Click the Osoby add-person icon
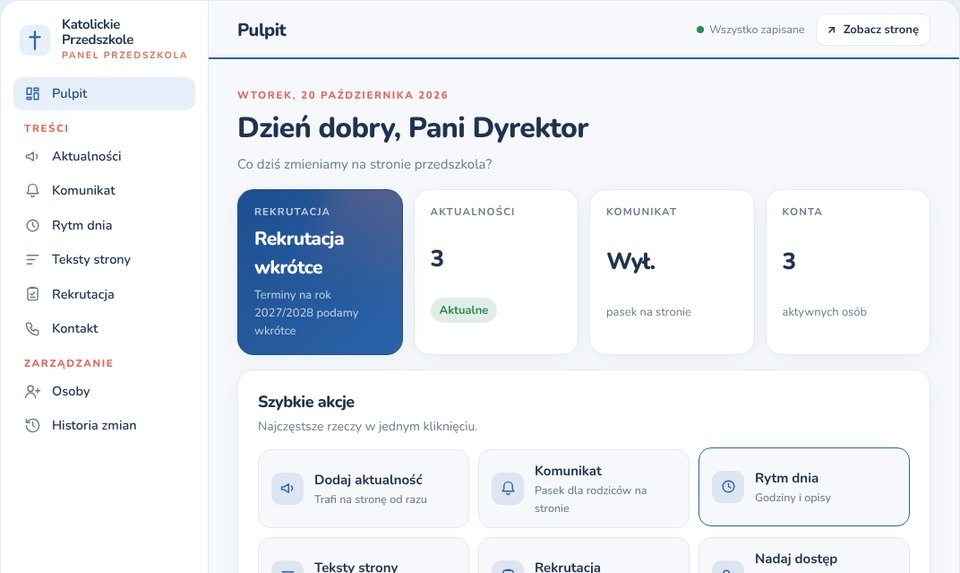 (x=32, y=391)
